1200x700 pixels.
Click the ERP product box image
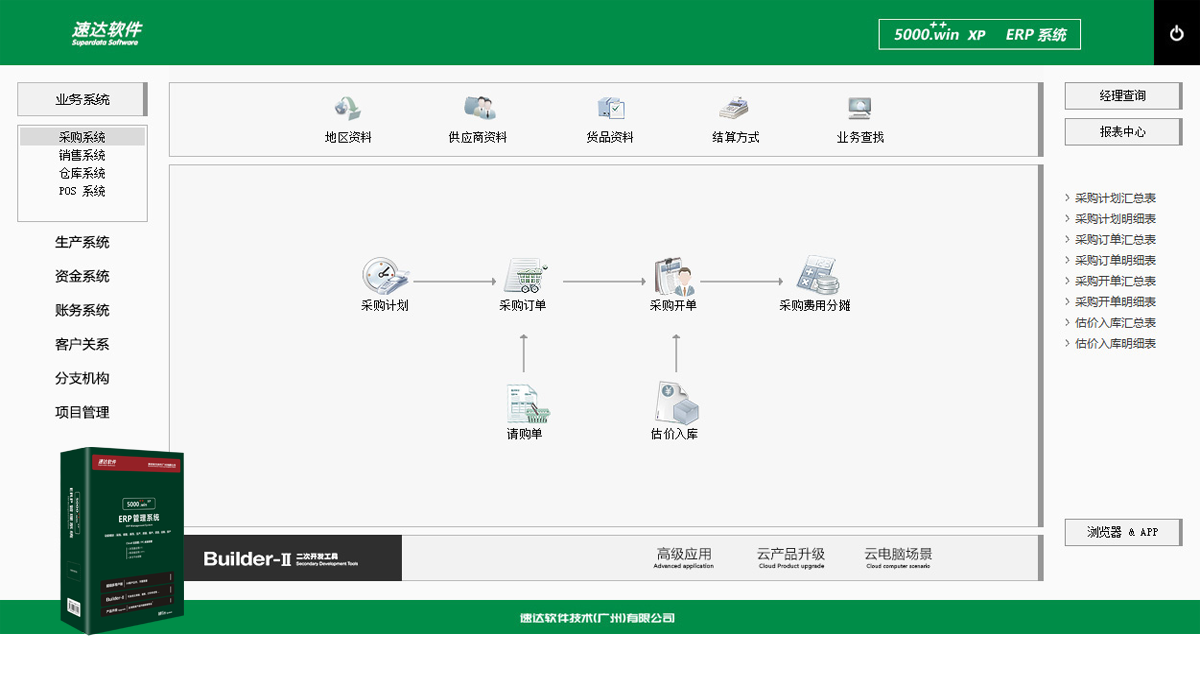click(x=122, y=540)
